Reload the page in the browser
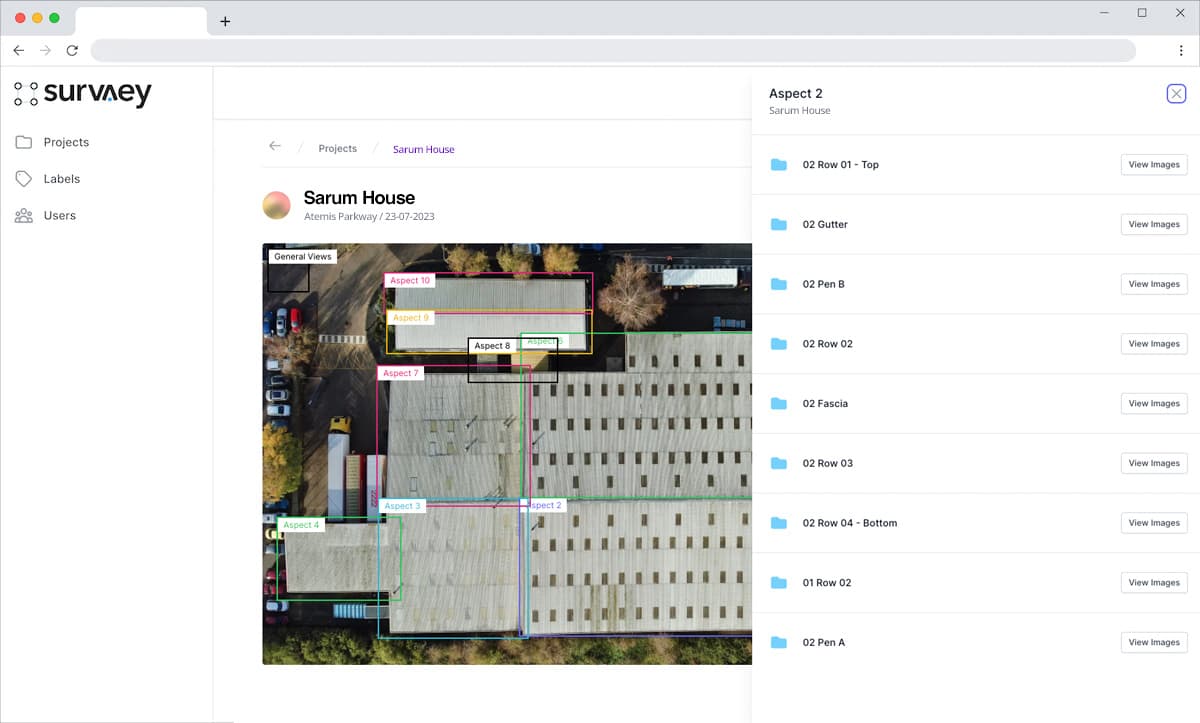Image resolution: width=1200 pixels, height=723 pixels. [x=72, y=50]
